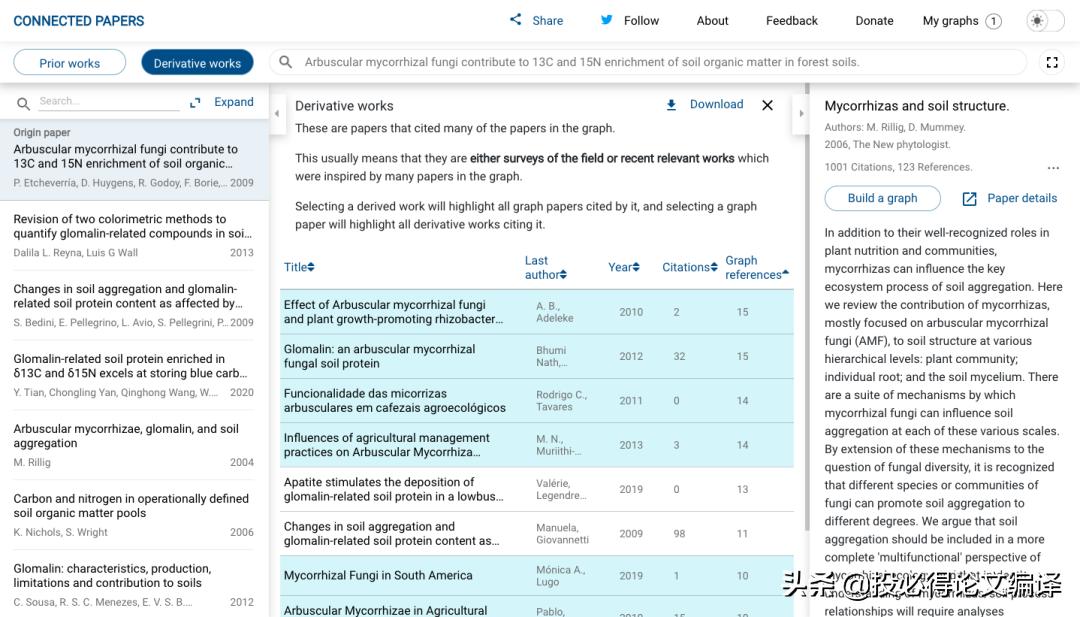Open the About page

point(712,21)
